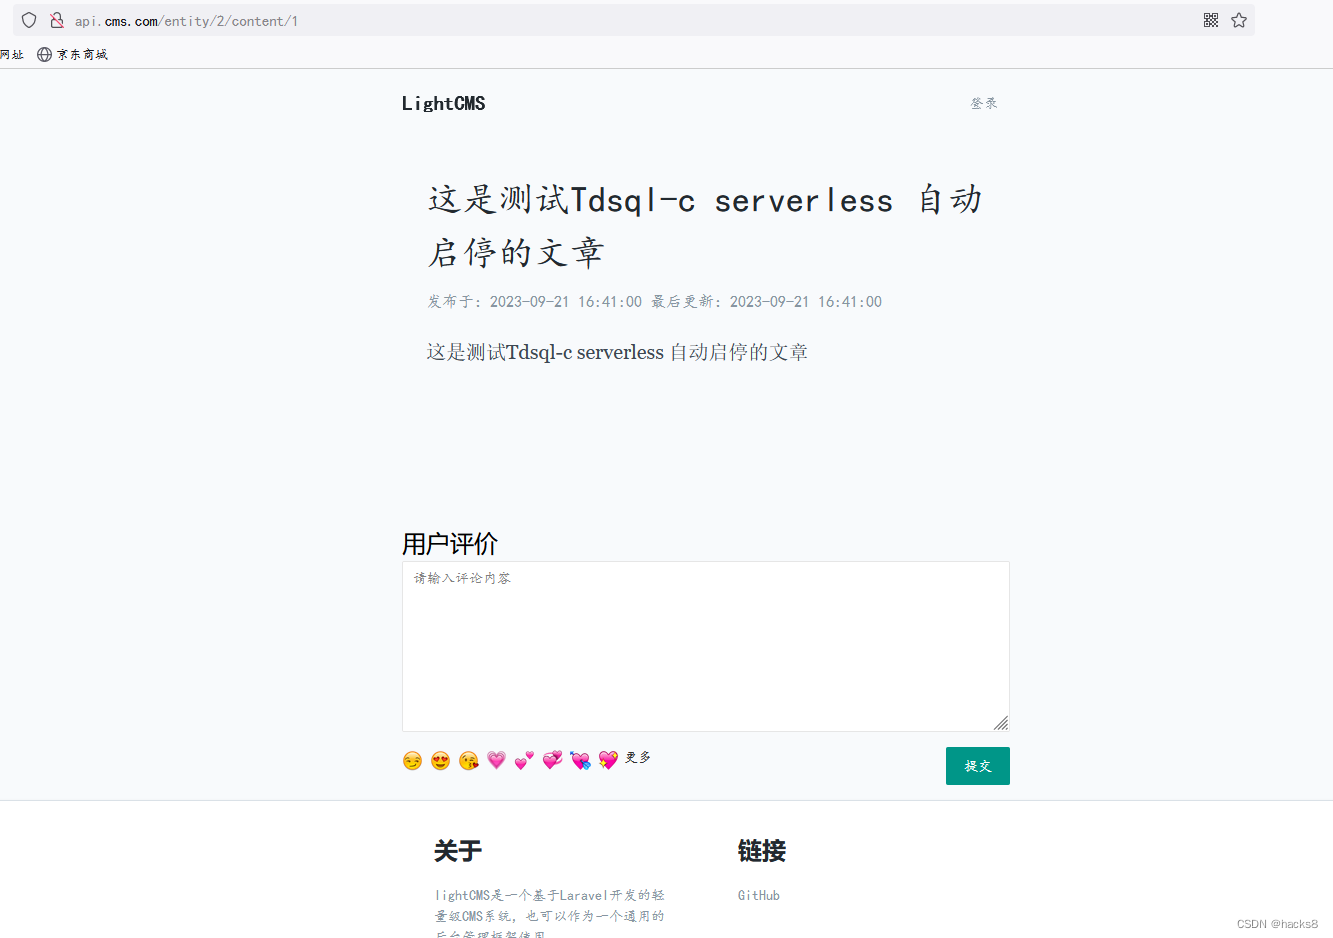Click the 关于 footer heading

[458, 851]
